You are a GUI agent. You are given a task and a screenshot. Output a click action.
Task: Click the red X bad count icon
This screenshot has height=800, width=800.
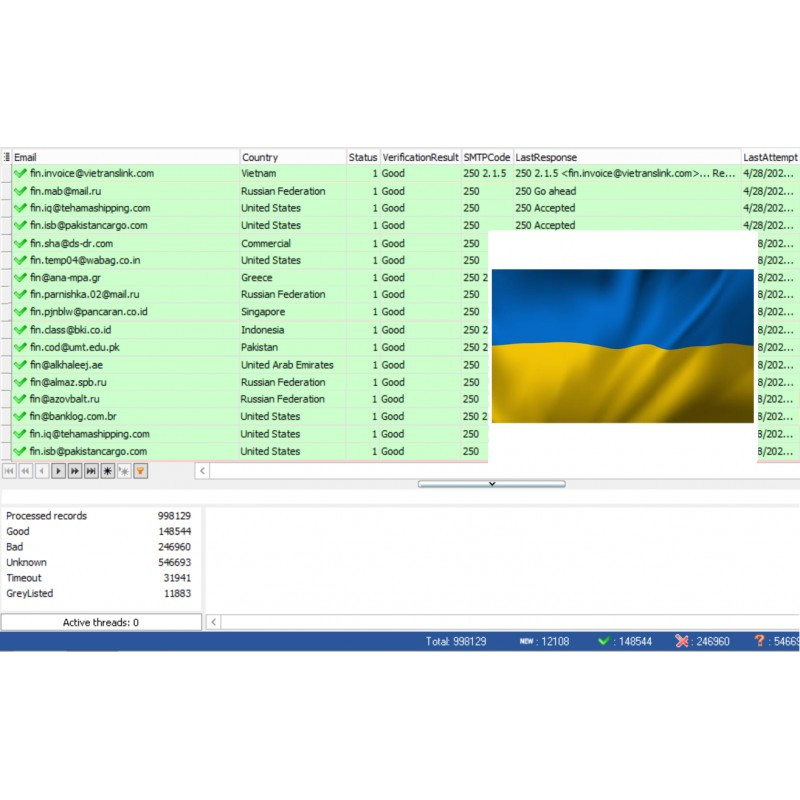(x=682, y=641)
